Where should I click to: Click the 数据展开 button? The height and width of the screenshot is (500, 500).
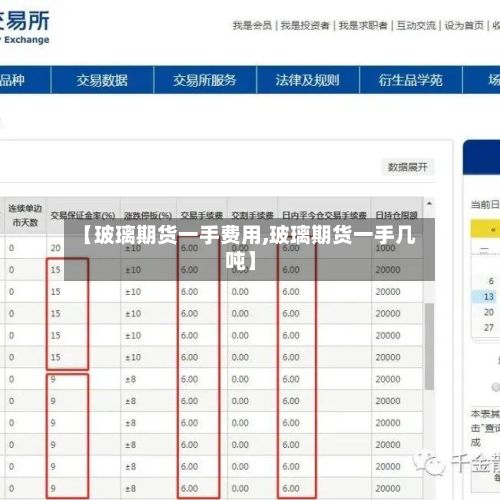(x=408, y=167)
